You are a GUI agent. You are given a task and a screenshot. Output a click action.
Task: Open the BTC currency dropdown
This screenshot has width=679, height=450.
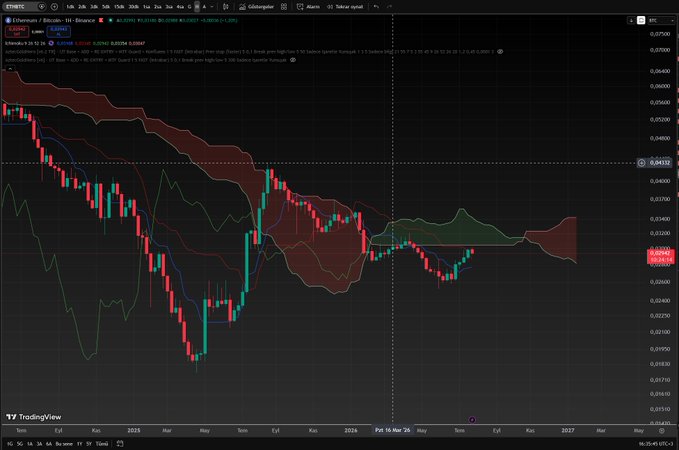coord(661,20)
